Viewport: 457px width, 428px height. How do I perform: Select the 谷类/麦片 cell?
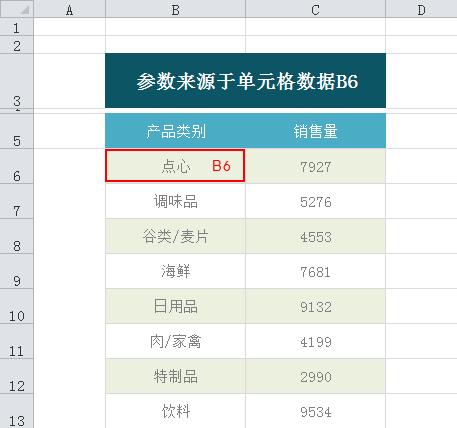(x=175, y=236)
